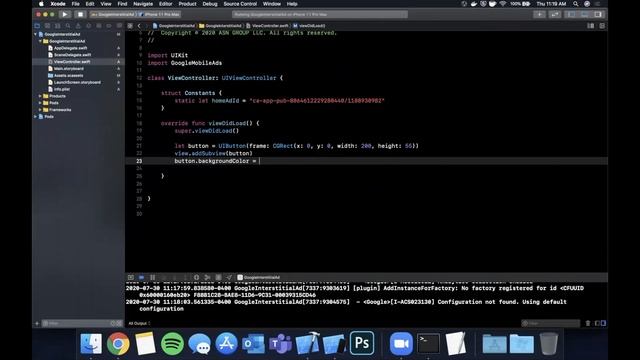
Task: Select SceneDelegate.swift in navigator
Action: [72, 55]
